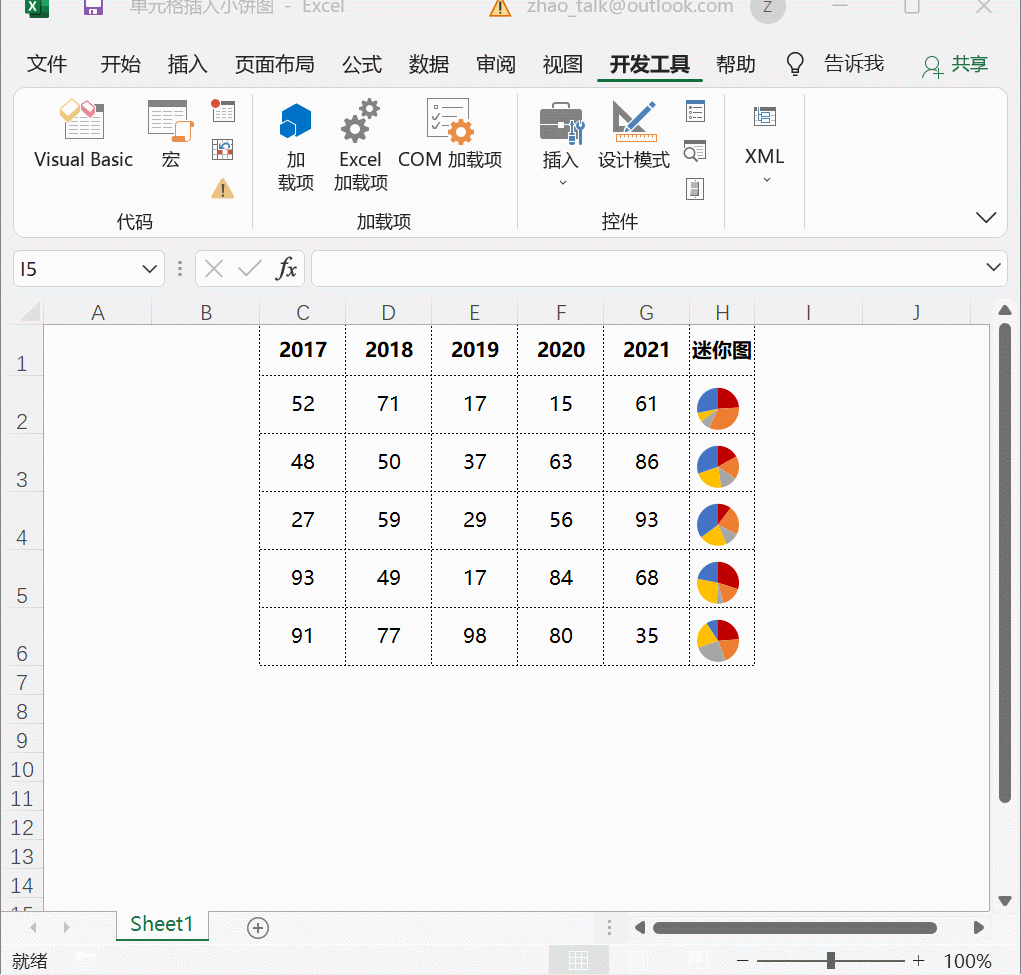Click the next sheet navigation arrow
The height and width of the screenshot is (975, 1021).
(66, 927)
